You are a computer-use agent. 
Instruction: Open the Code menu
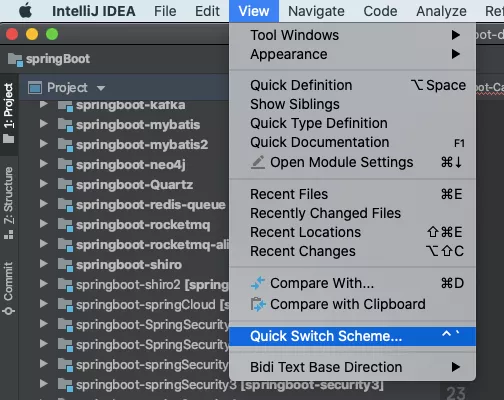(x=380, y=11)
